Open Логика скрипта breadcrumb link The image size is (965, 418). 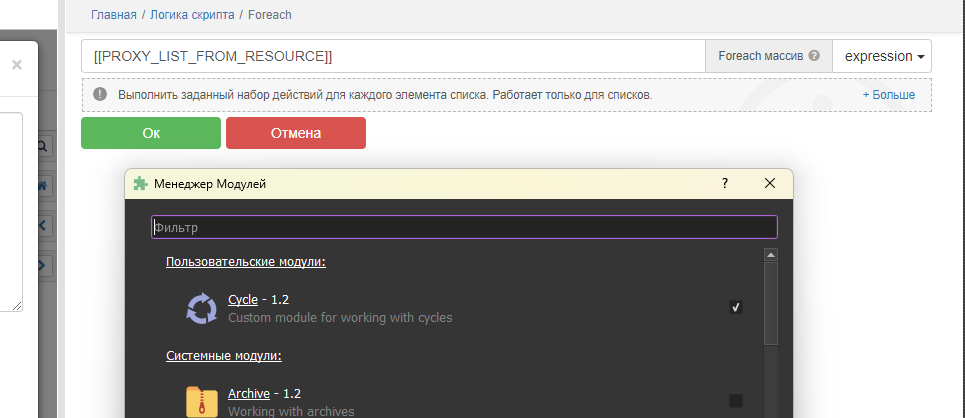point(204,15)
